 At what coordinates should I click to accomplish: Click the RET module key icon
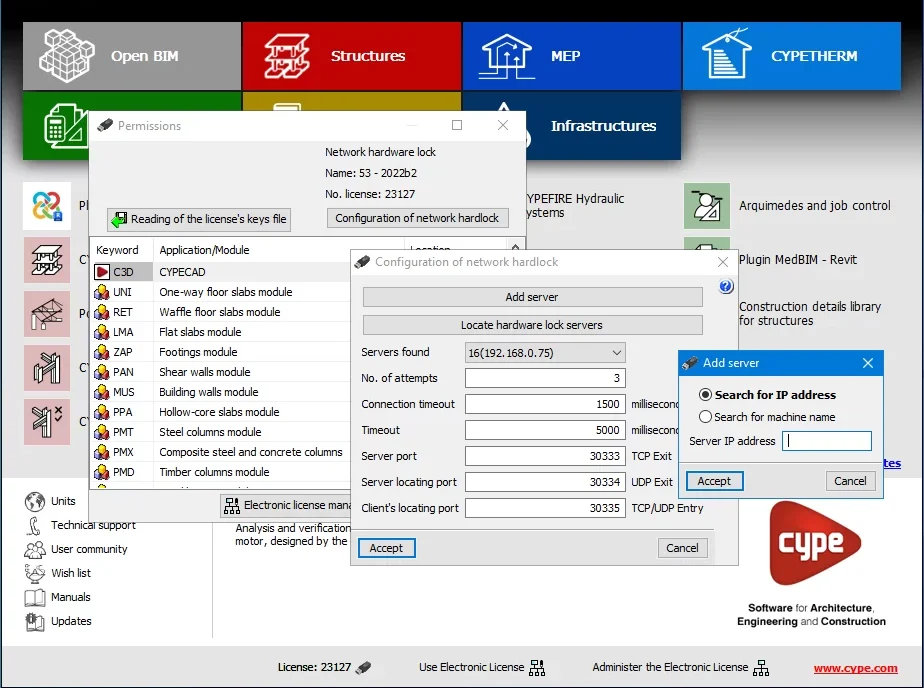[102, 312]
